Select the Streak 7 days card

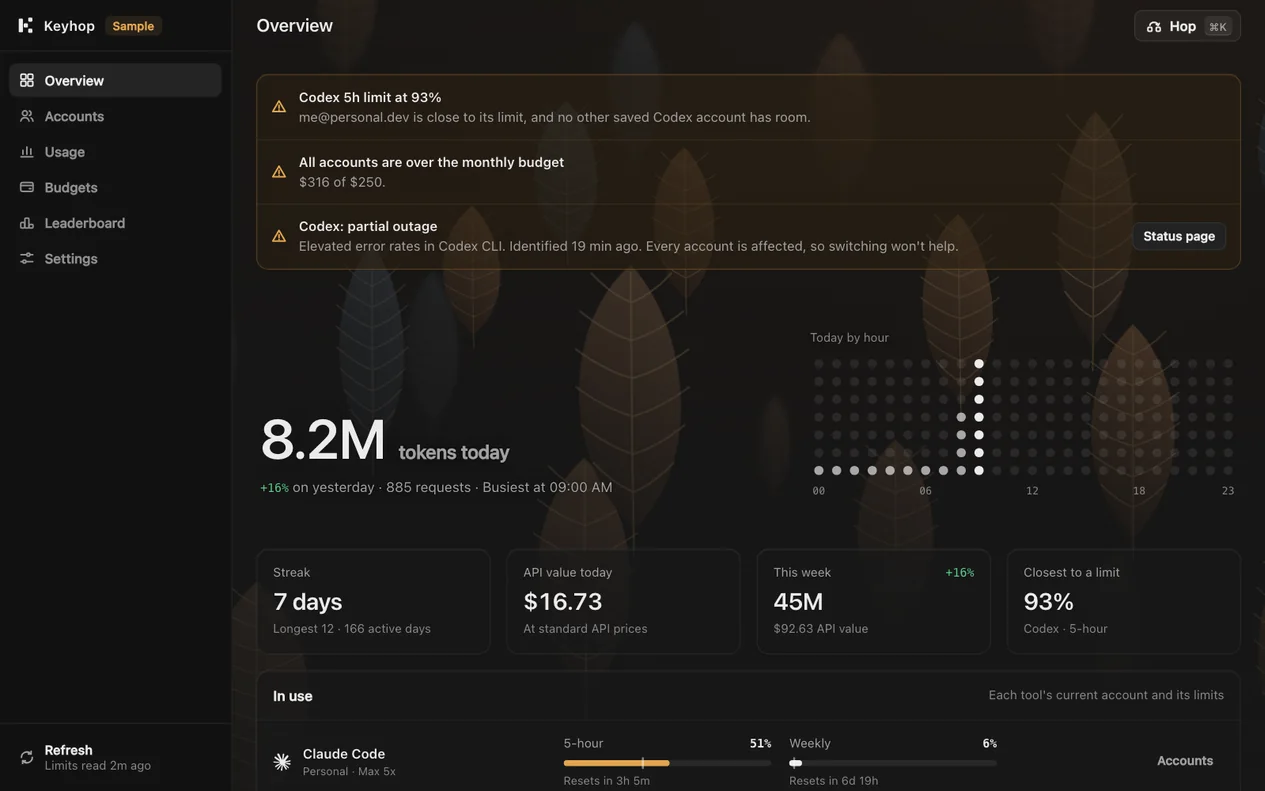(373, 602)
